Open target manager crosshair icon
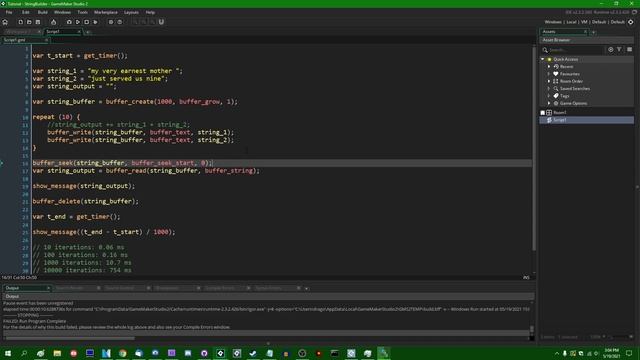 point(631,22)
